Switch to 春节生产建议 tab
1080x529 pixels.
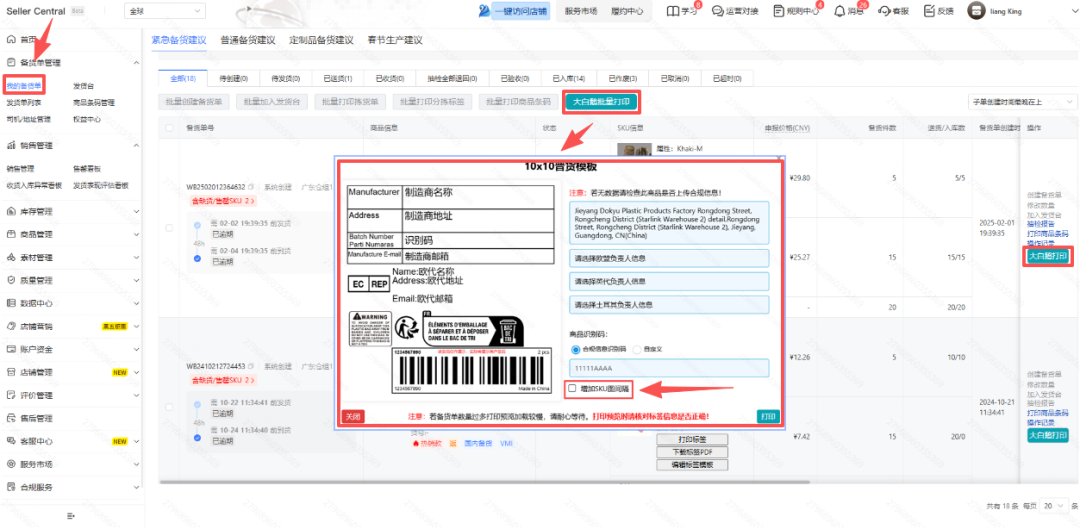[x=395, y=40]
